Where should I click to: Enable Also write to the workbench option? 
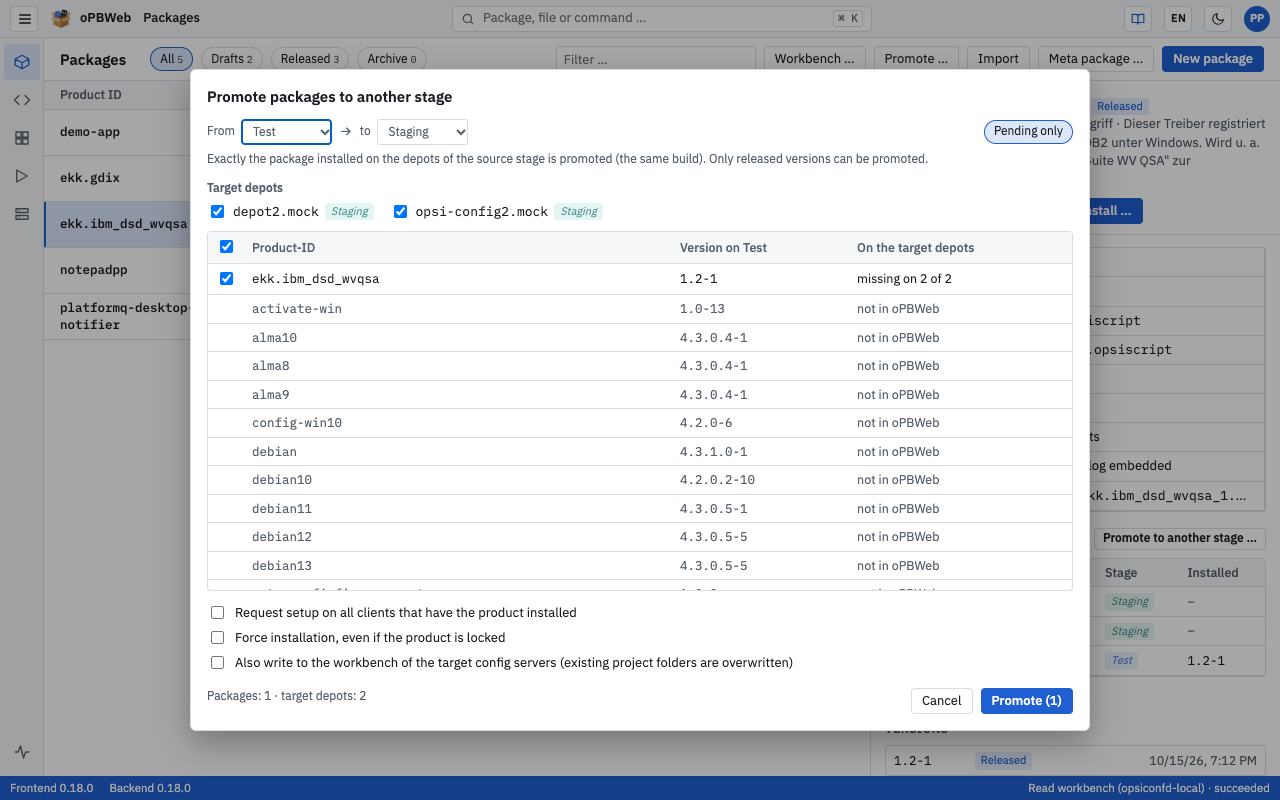tap(217, 662)
